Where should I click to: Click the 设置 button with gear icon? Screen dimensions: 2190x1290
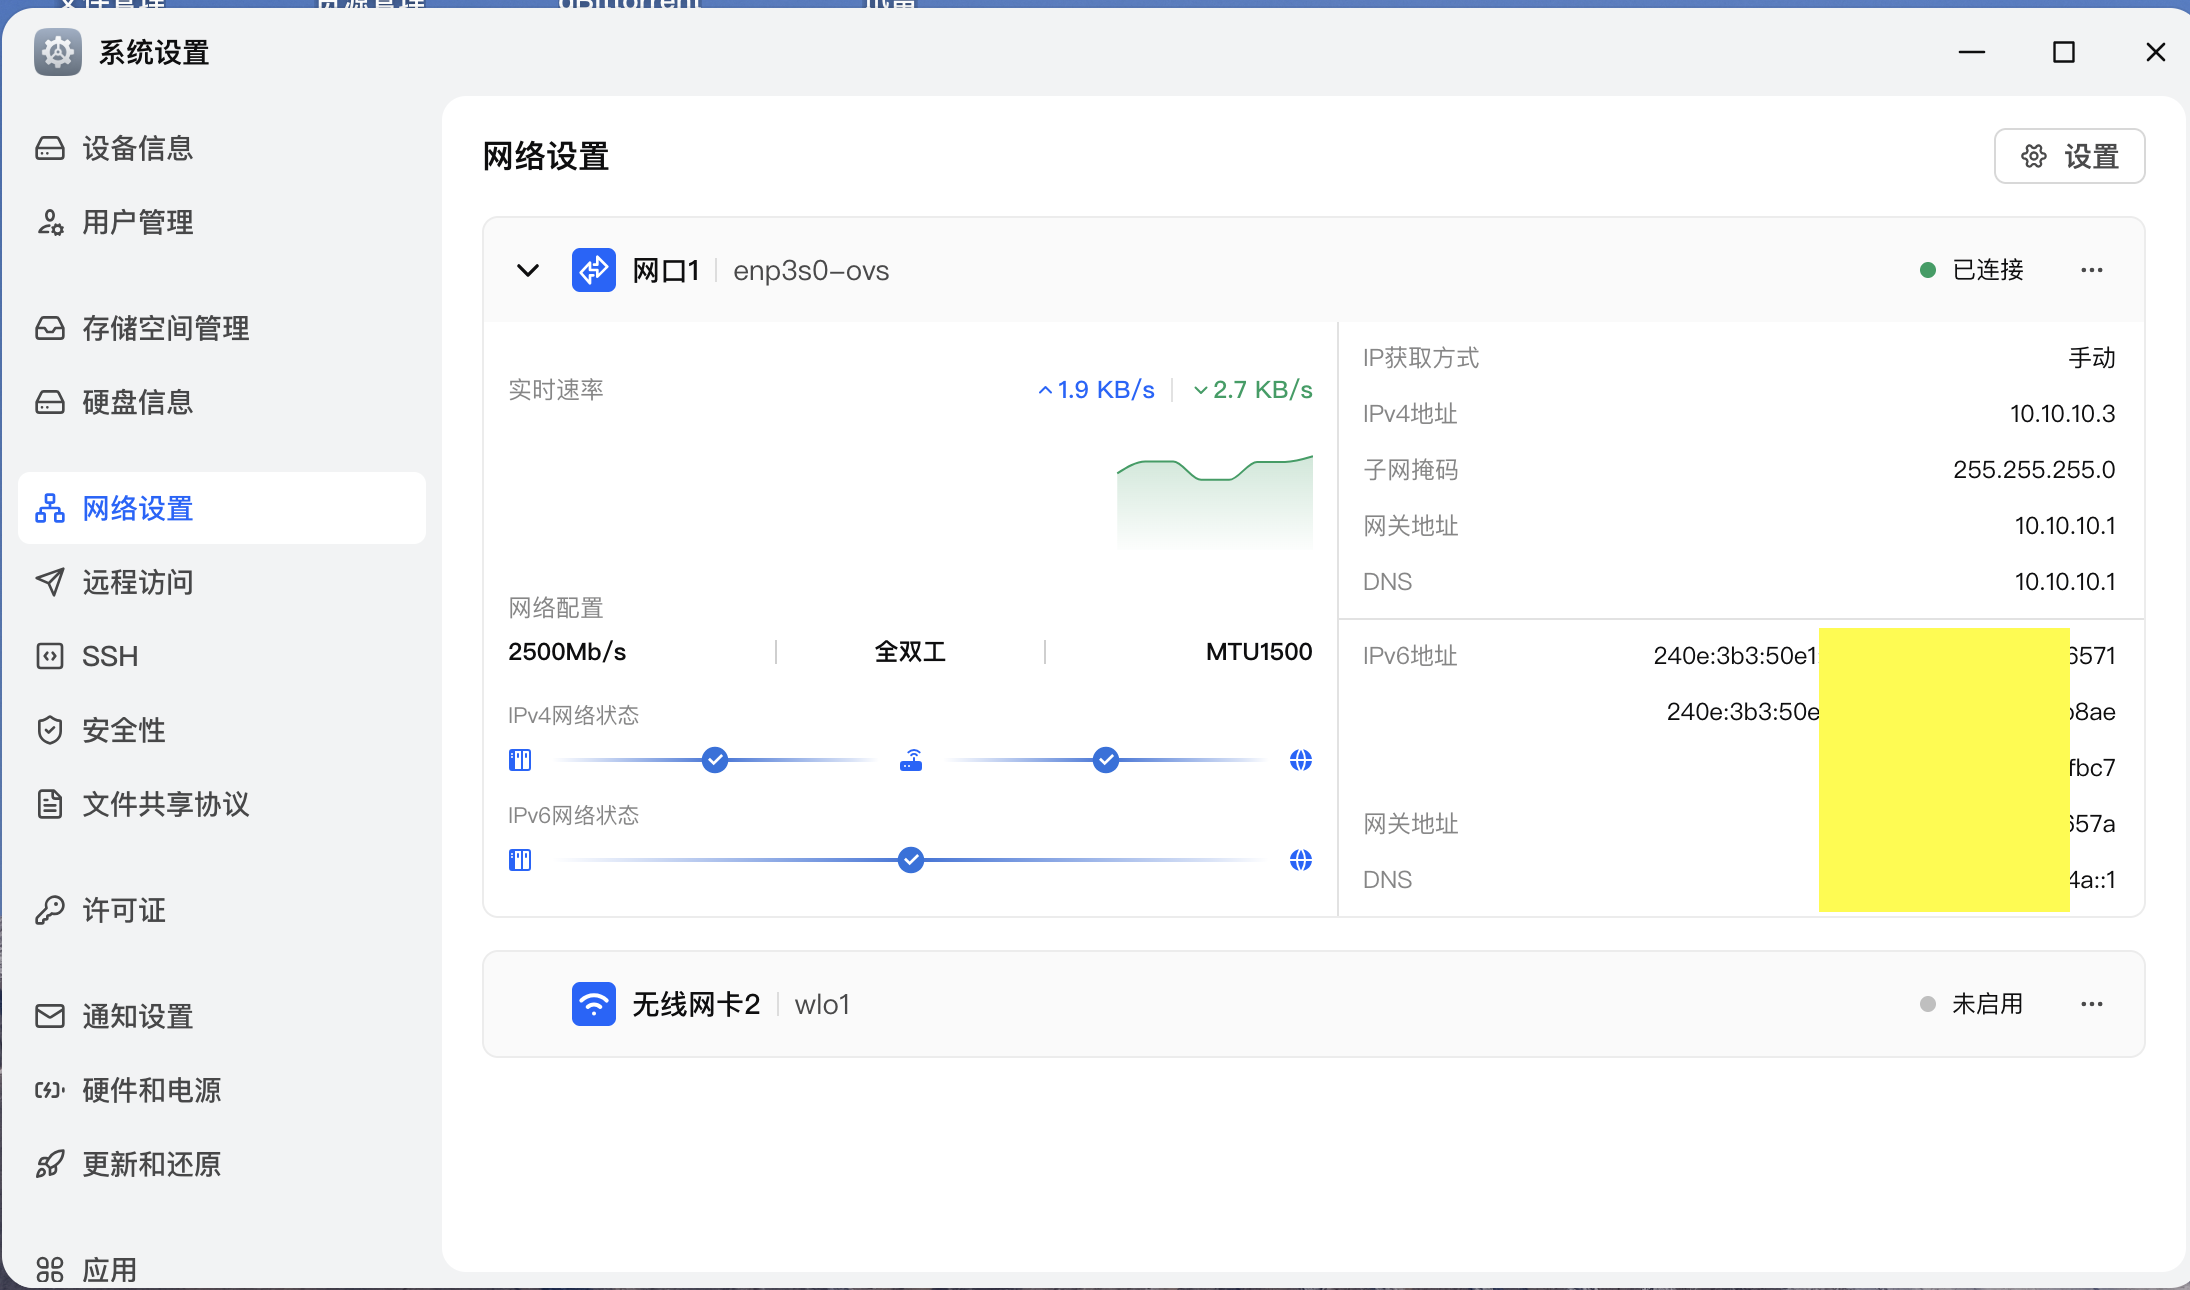(x=2069, y=156)
